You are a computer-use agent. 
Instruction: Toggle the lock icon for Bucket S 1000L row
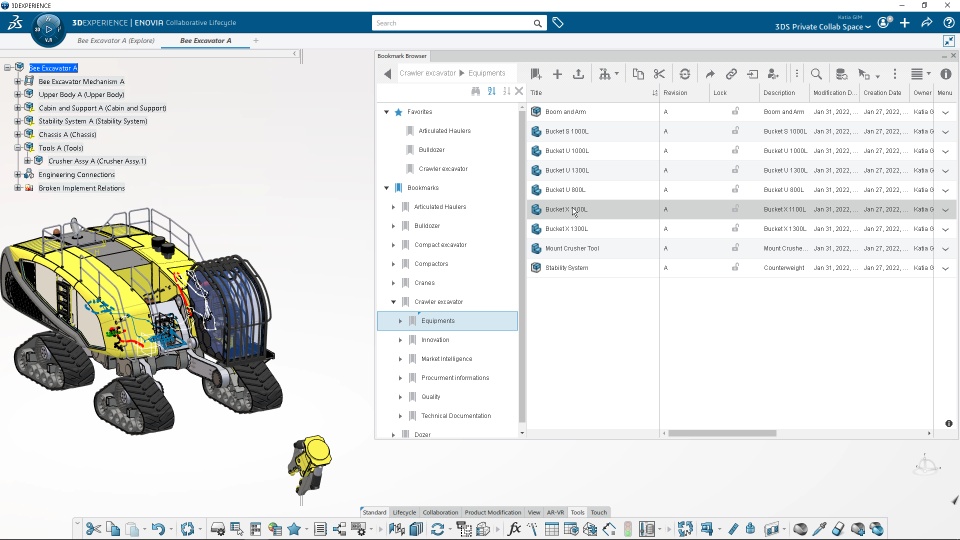[735, 131]
